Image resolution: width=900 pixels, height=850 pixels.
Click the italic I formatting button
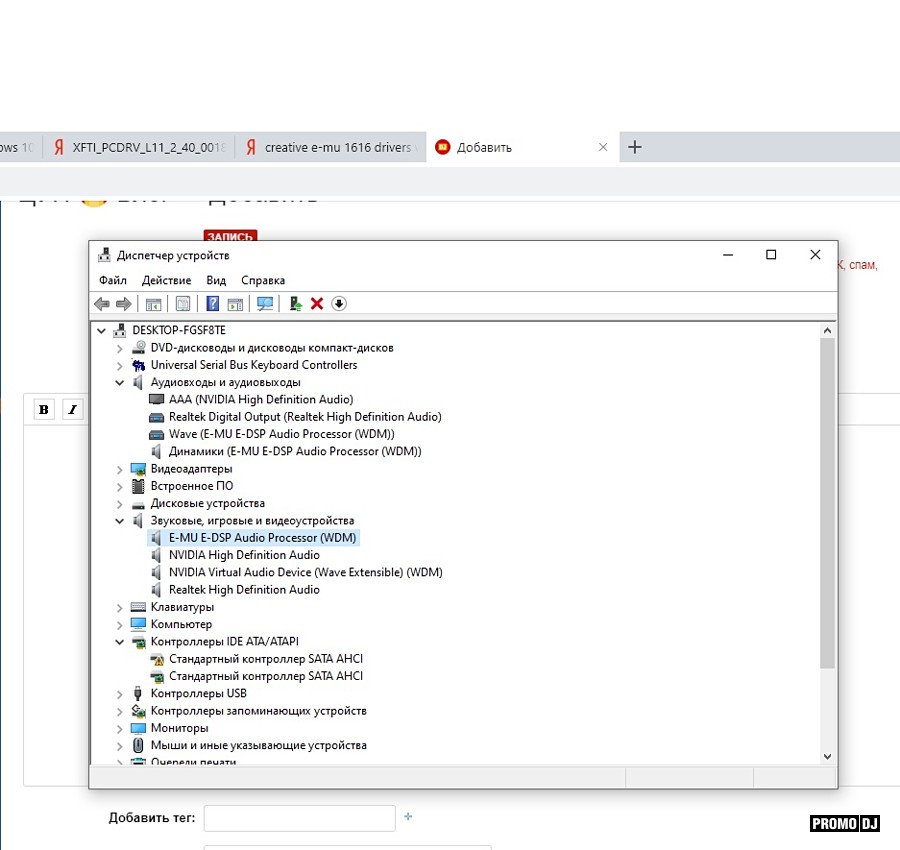point(72,409)
